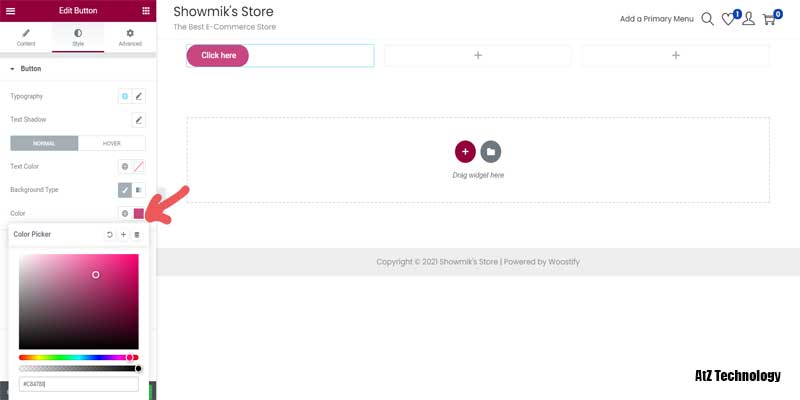800x400 pixels.
Task: Edit Typography with the pencil icon
Action: click(139, 96)
